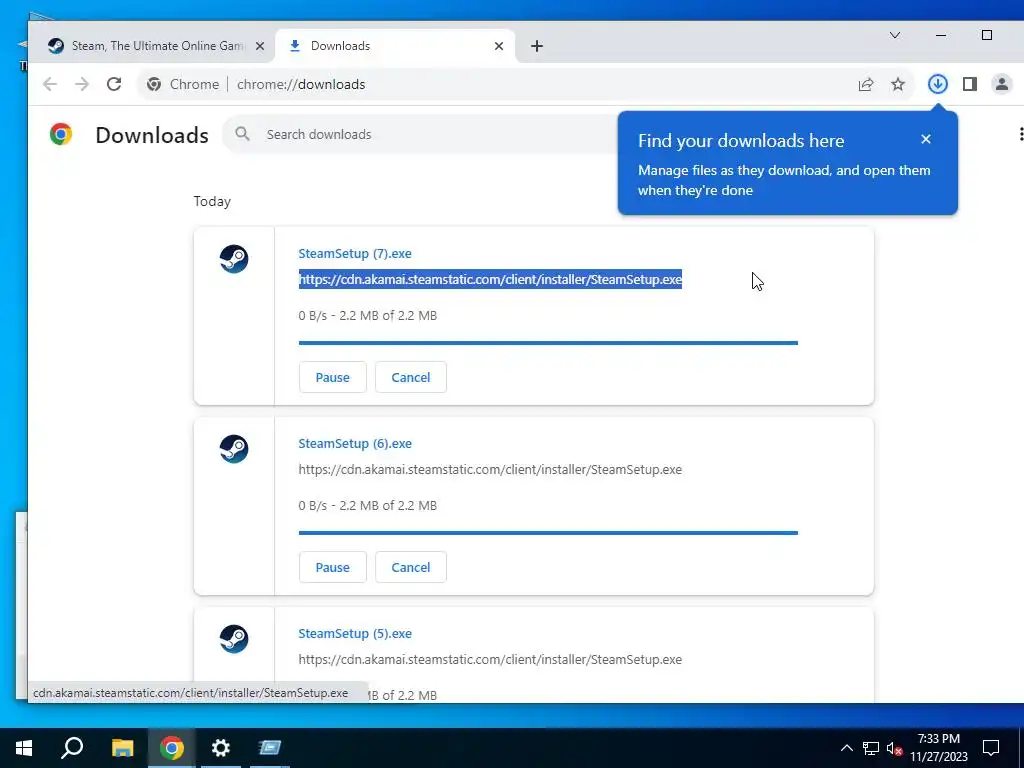
Task: Open SteamSetup (6).exe file link
Action: pos(355,443)
